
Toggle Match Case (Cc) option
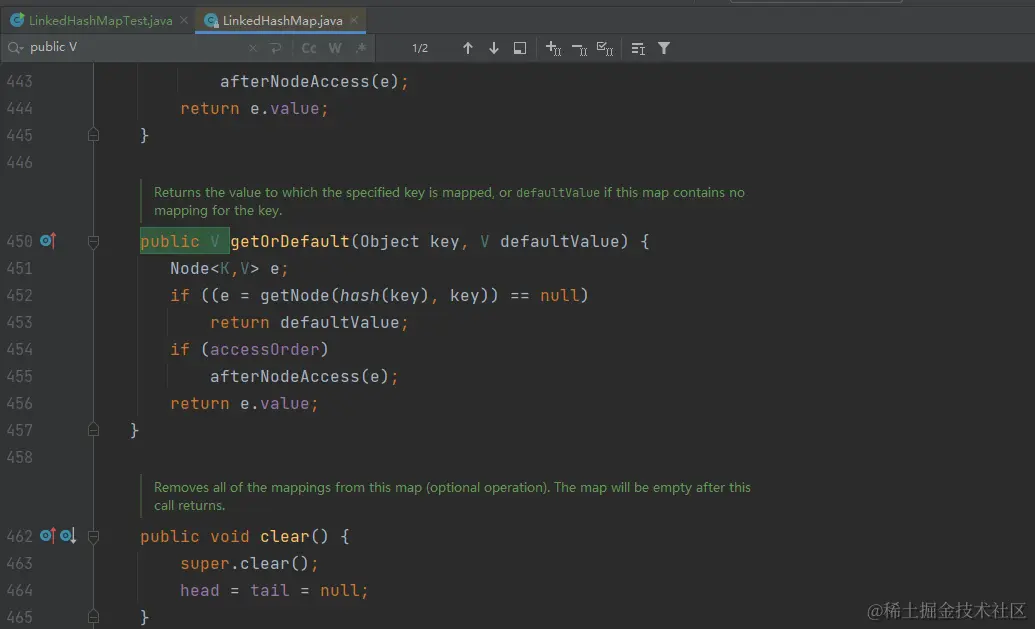coord(309,48)
